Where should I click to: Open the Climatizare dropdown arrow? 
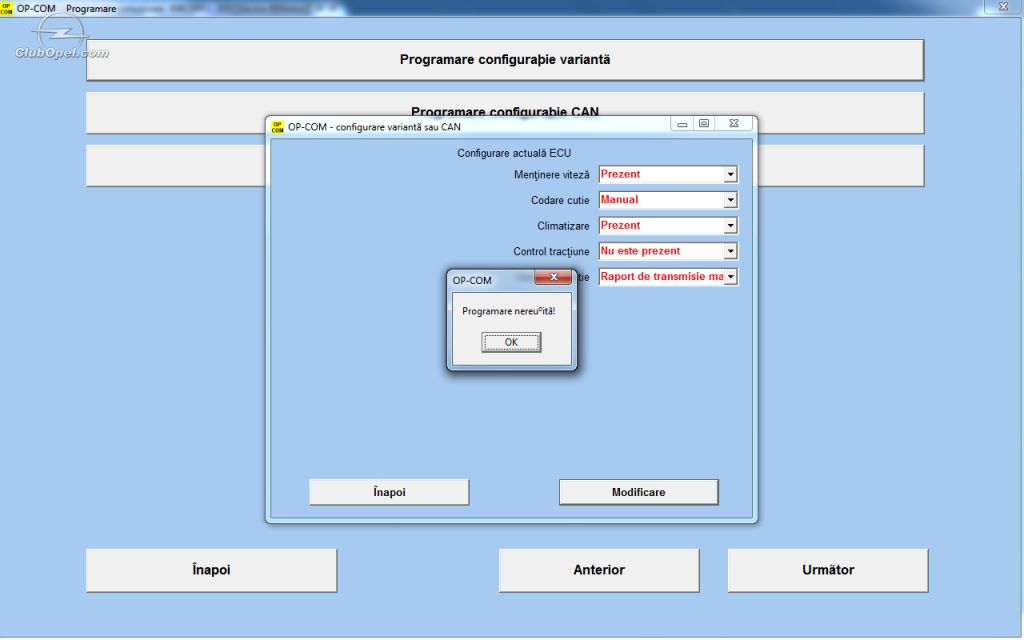[x=731, y=225]
